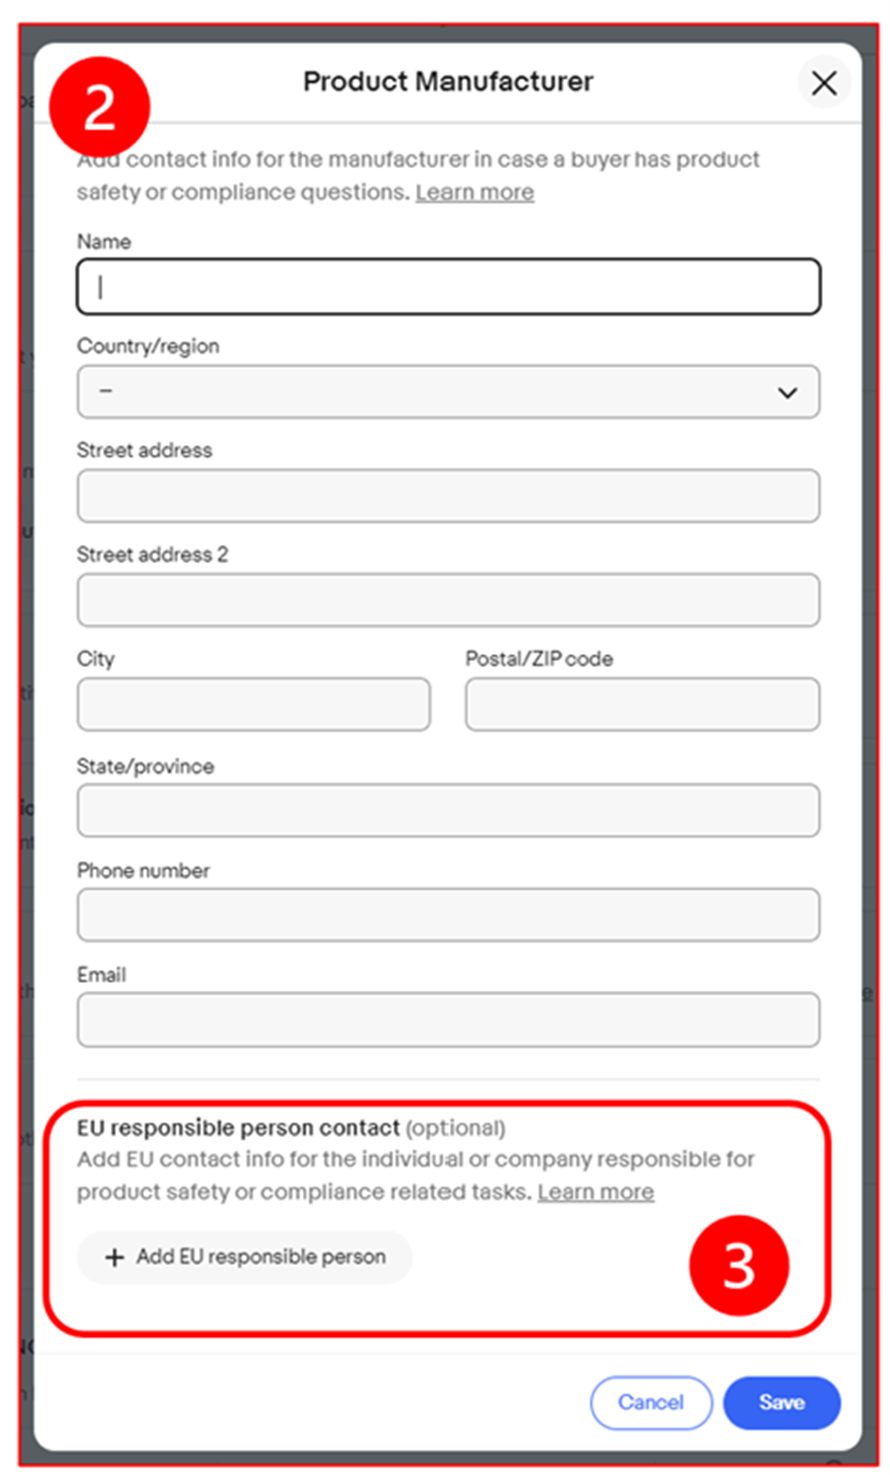Focus the Postal/ZIP code field
The image size is (890, 1475).
point(642,704)
